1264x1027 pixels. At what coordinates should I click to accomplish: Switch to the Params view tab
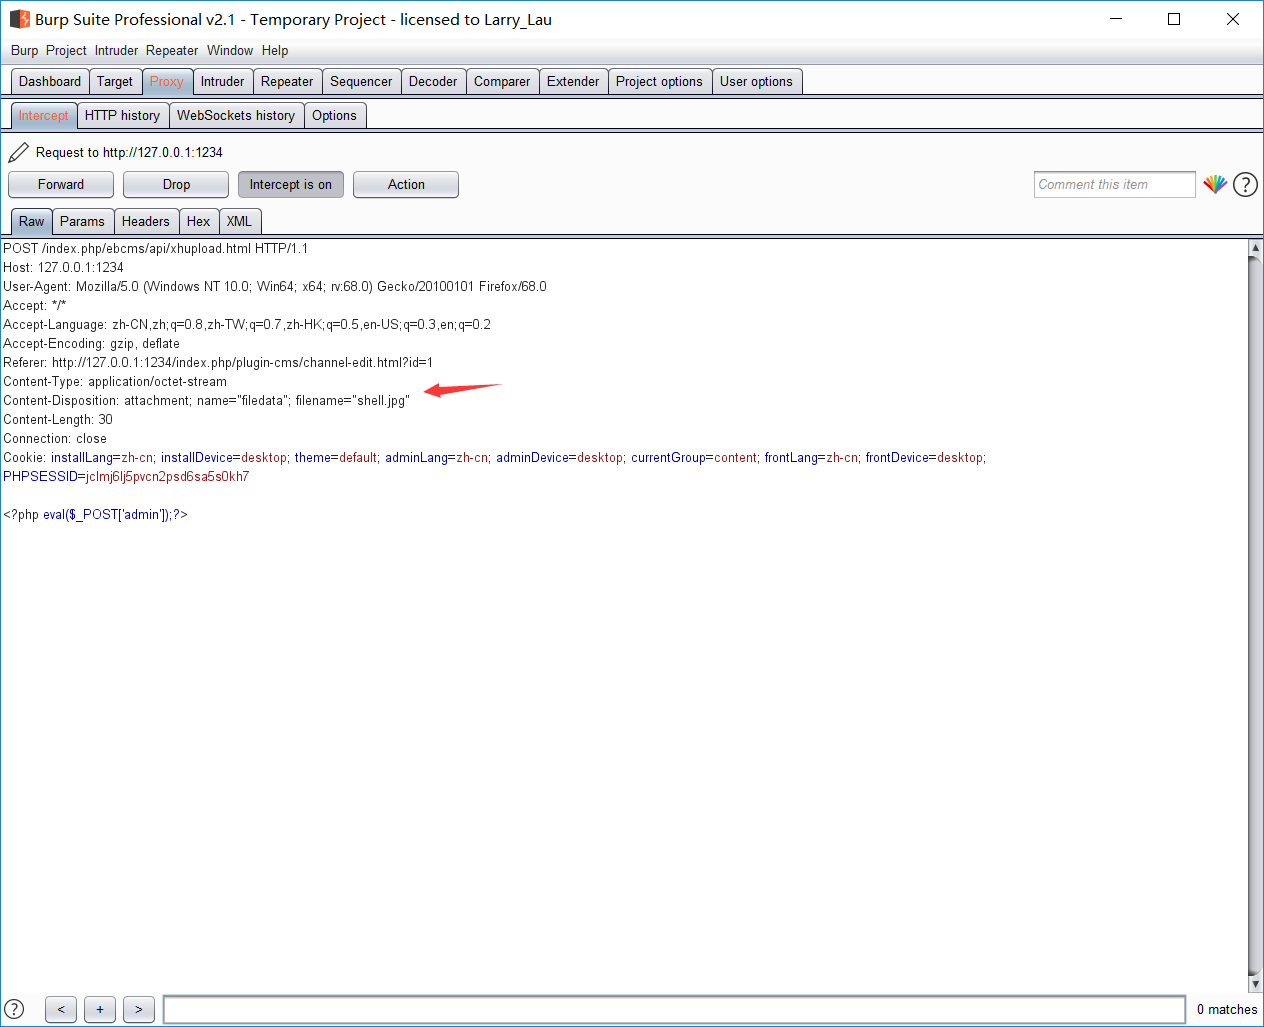(x=82, y=221)
